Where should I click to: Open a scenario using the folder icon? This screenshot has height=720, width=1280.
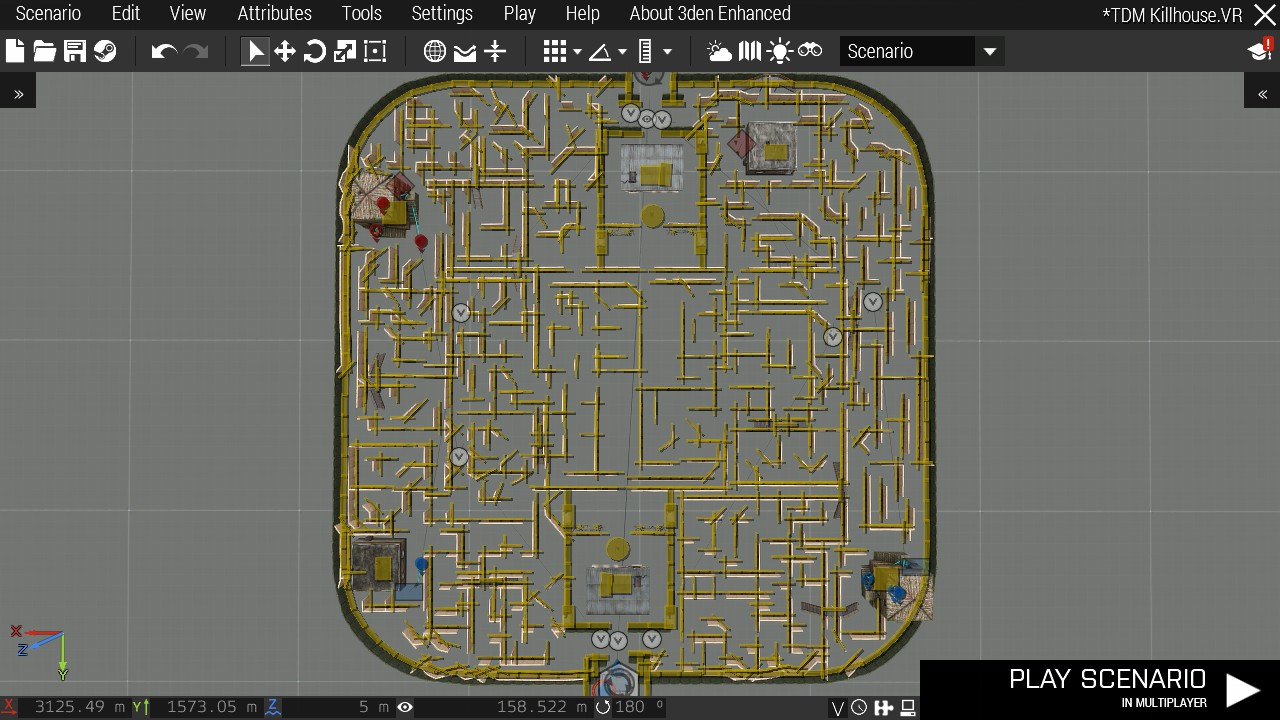(45, 51)
